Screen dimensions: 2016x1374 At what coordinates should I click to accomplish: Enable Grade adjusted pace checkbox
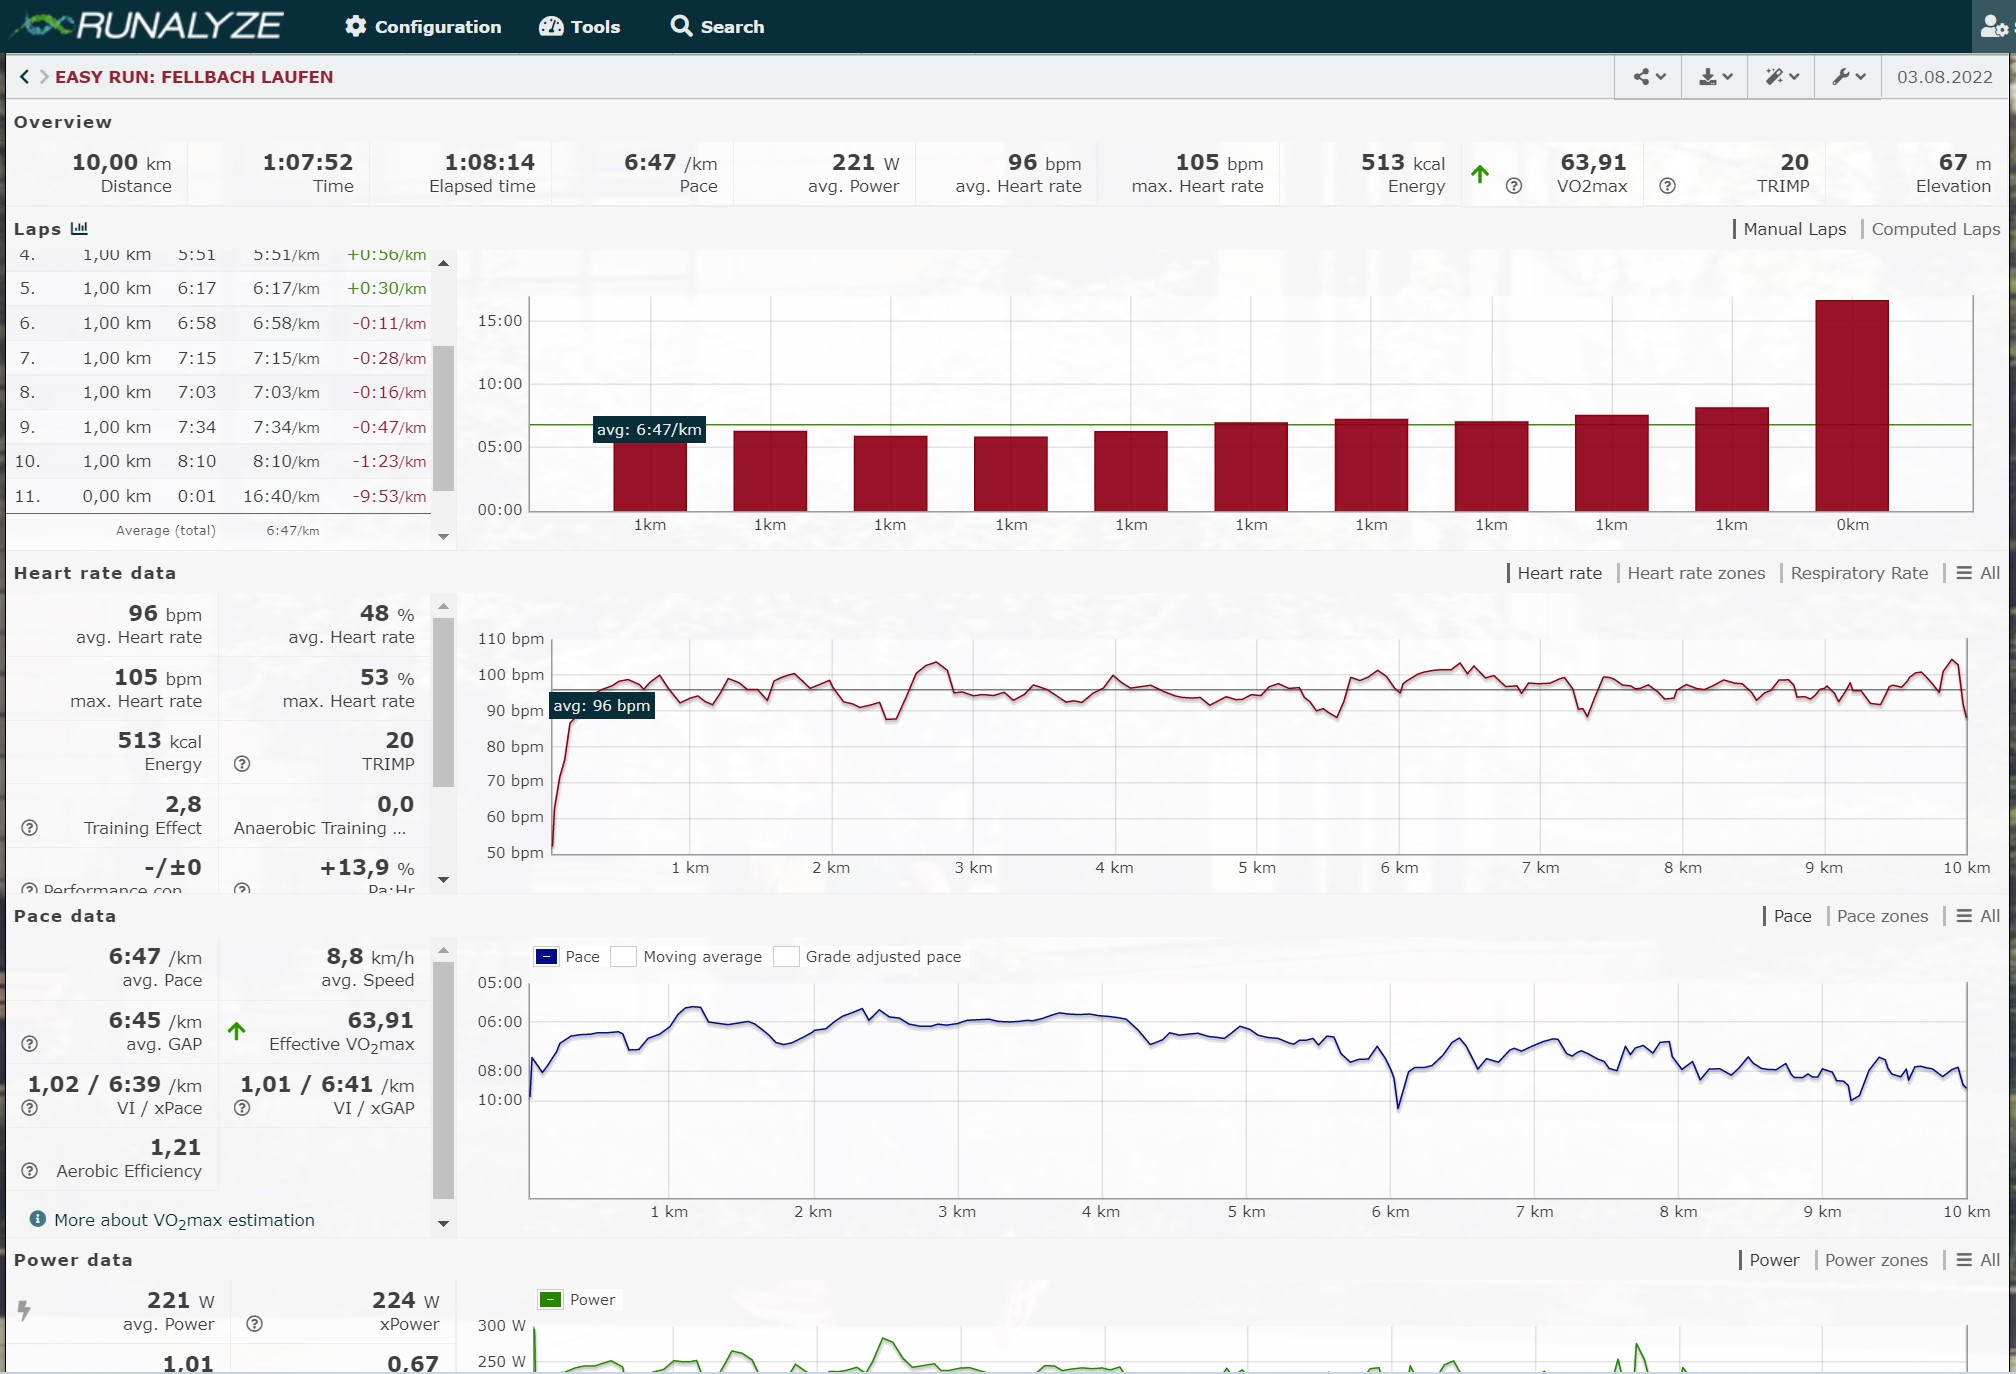(x=787, y=957)
